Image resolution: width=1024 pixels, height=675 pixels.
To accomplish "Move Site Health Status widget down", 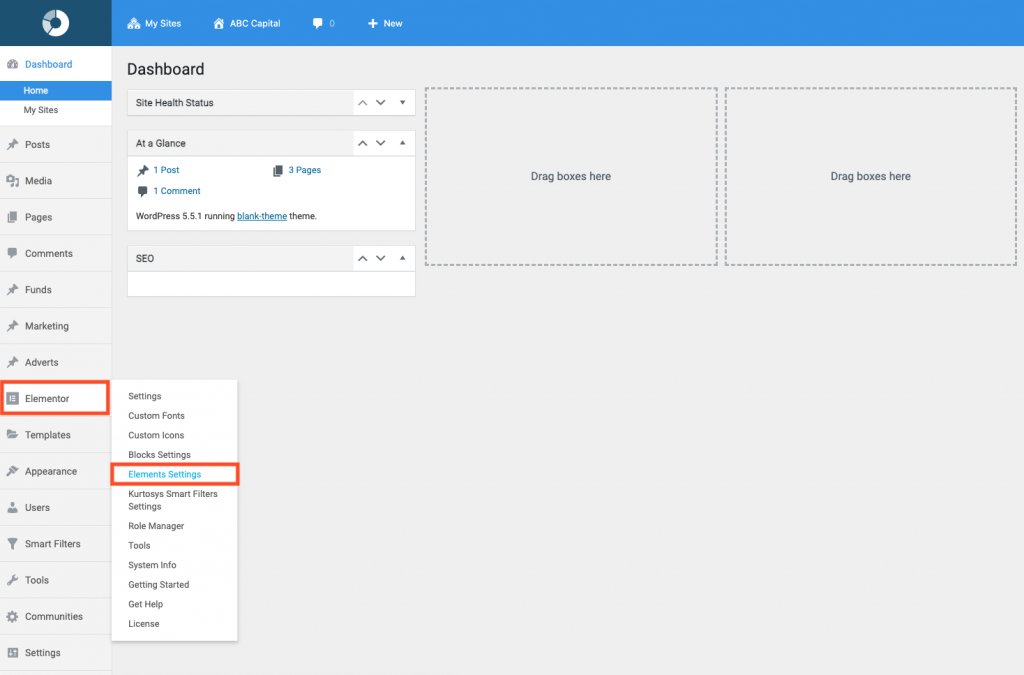I will [381, 102].
